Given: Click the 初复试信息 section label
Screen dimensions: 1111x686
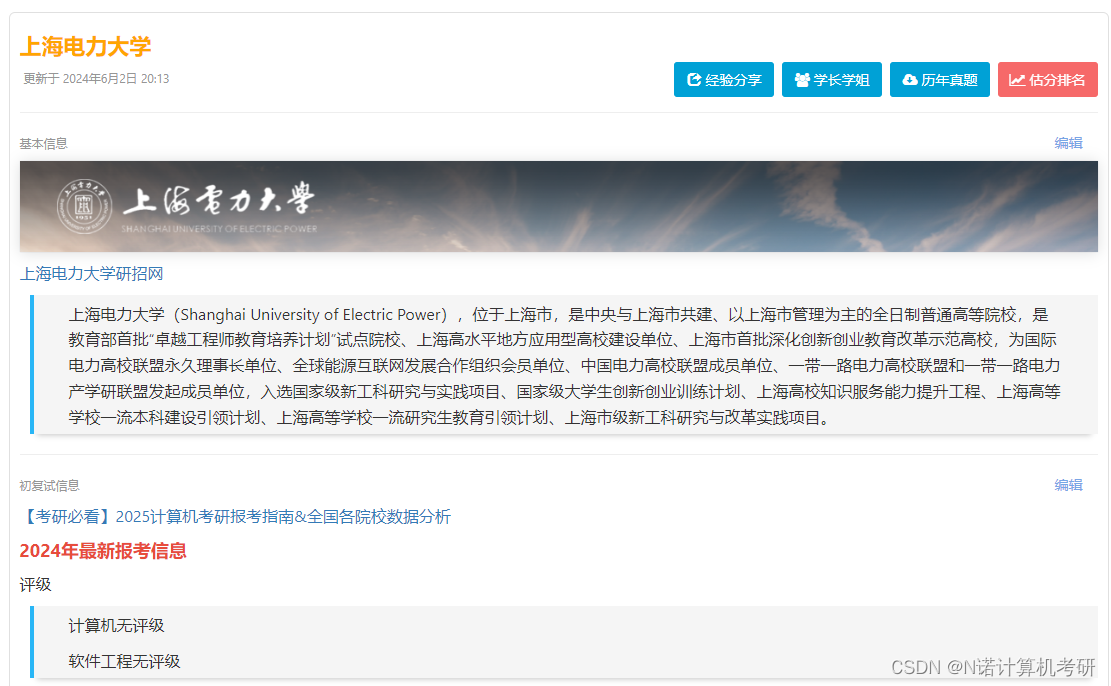Looking at the screenshot, I should (50, 486).
